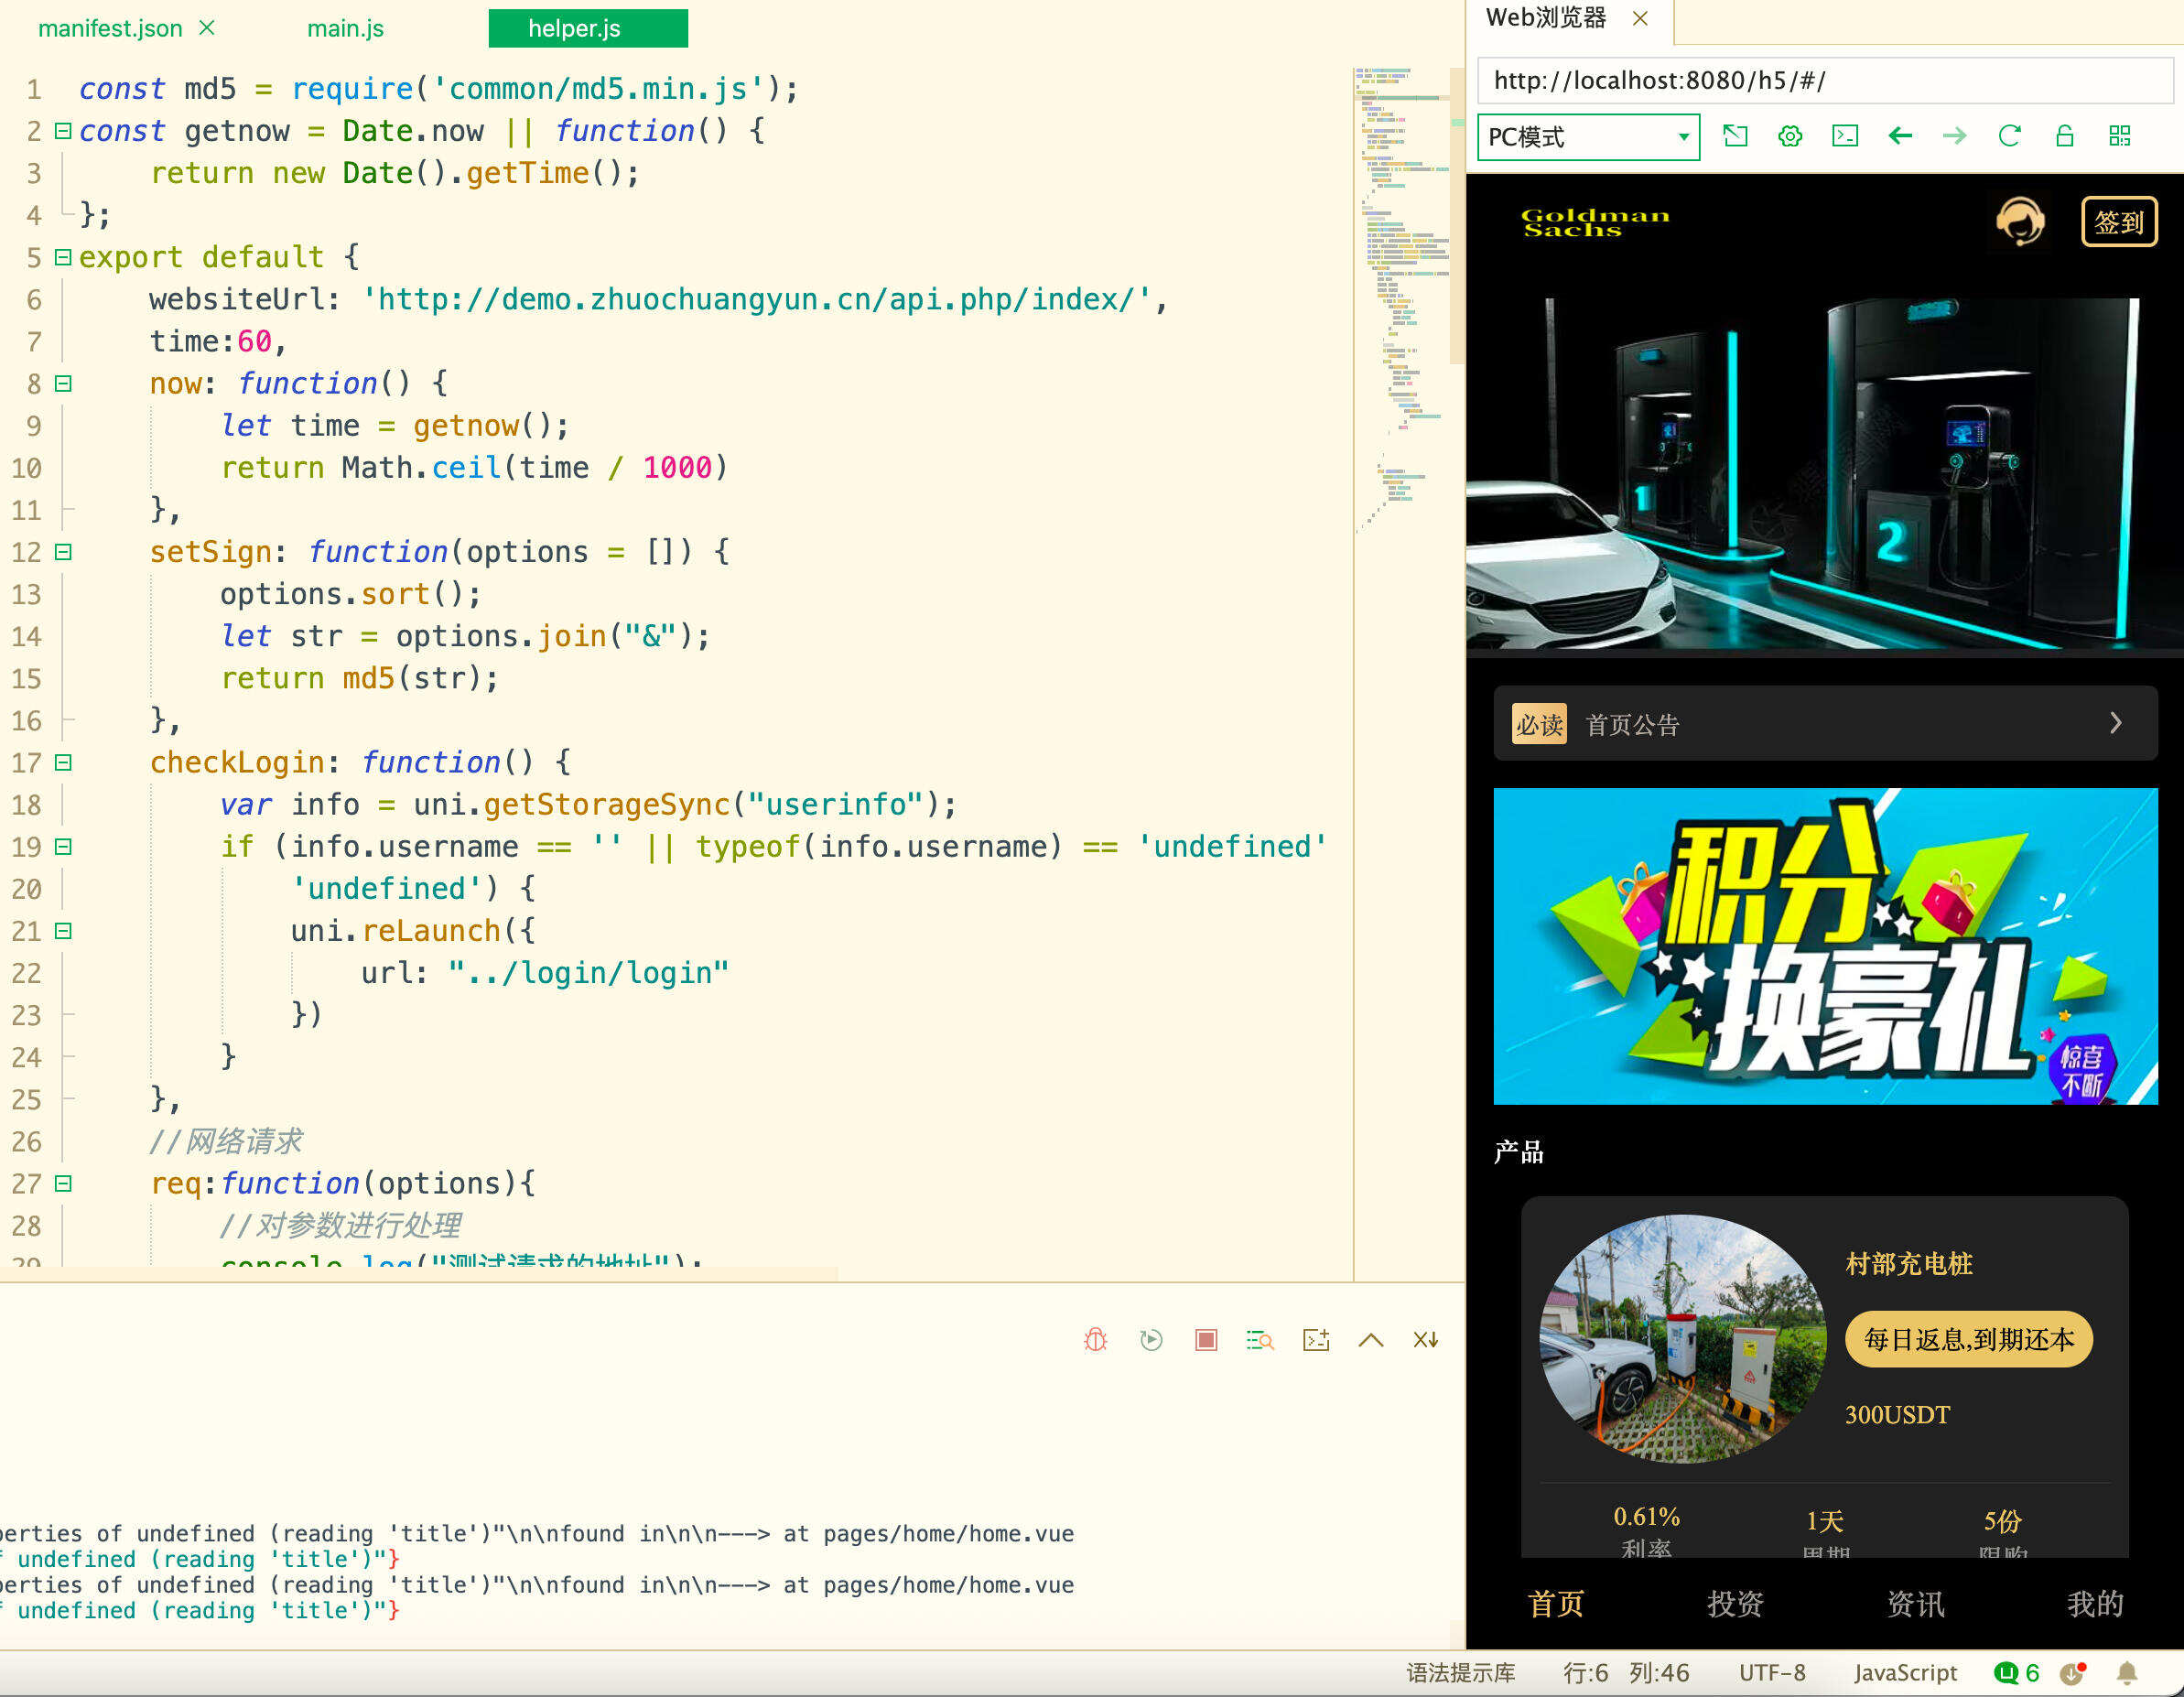The image size is (2184, 1697).
Task: Collapse the setSign function at line 12
Action: pyautogui.click(x=63, y=552)
